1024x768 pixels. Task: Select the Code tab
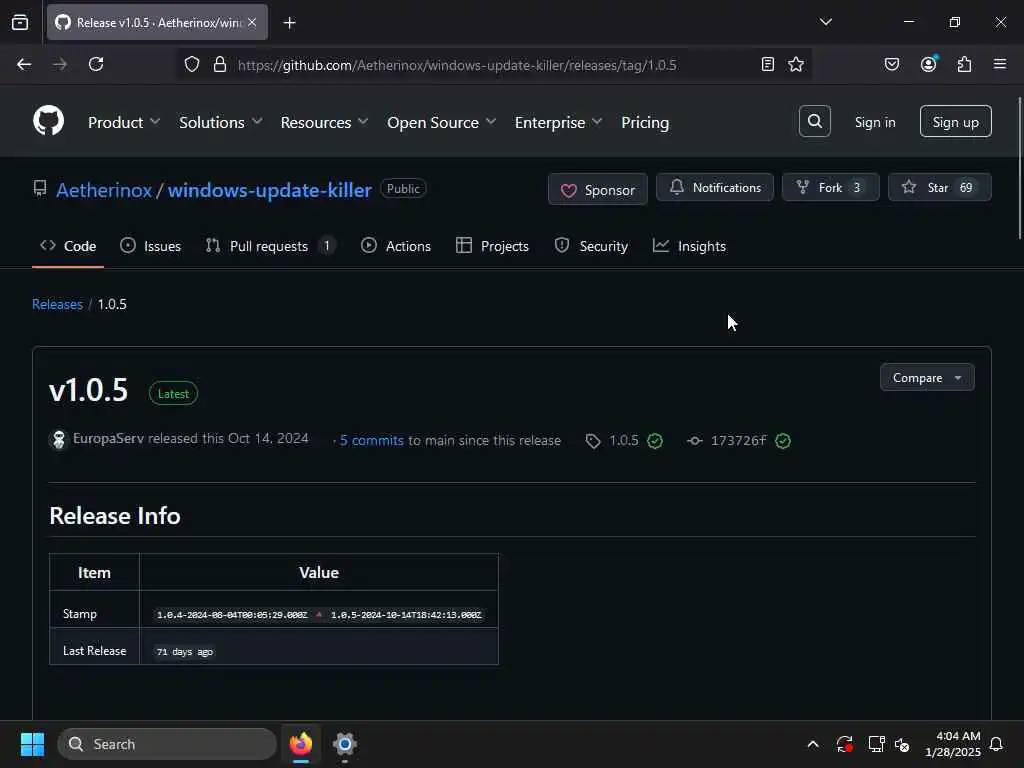(x=68, y=246)
